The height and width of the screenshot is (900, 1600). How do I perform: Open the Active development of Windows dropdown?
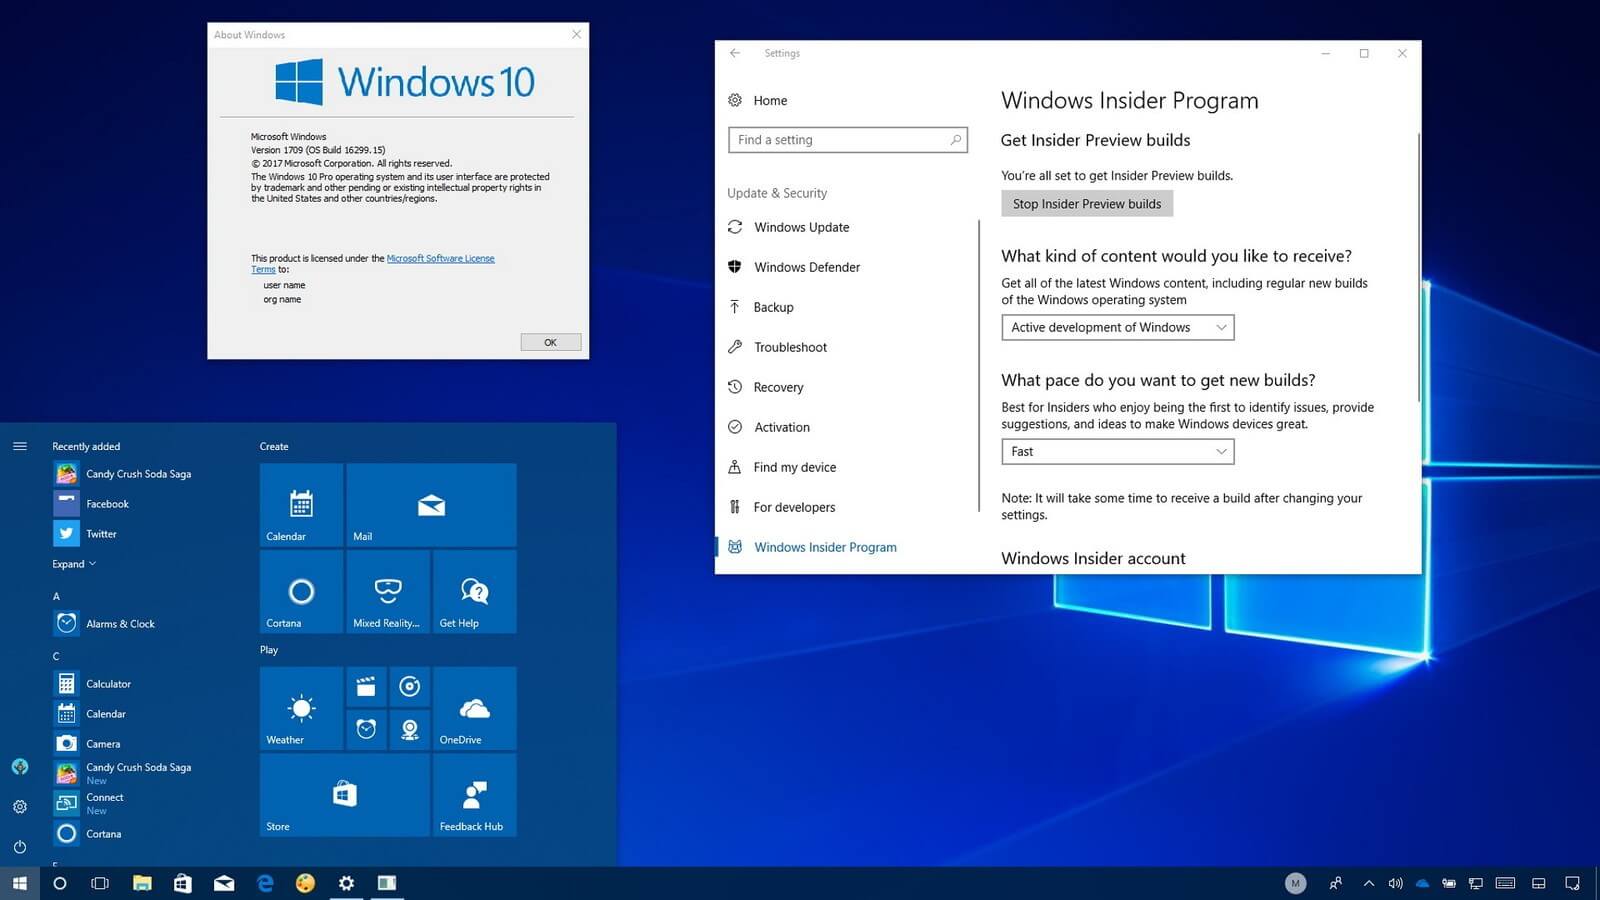1117,327
